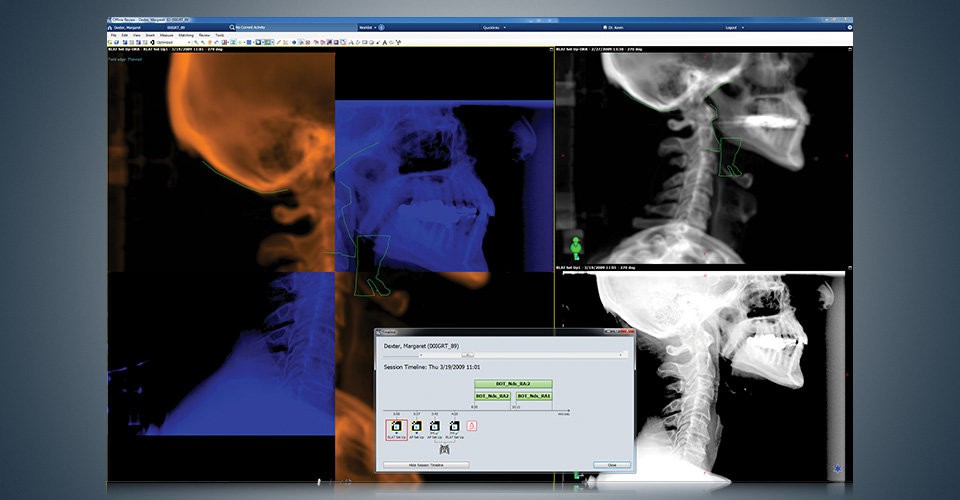Select the RLAT Set Up image thumbnail
Screen dimensions: 960x500
(x=396, y=427)
